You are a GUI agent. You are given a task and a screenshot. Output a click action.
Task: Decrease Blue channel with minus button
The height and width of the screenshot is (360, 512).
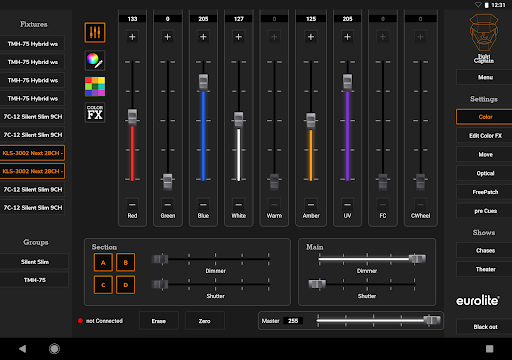(x=203, y=204)
